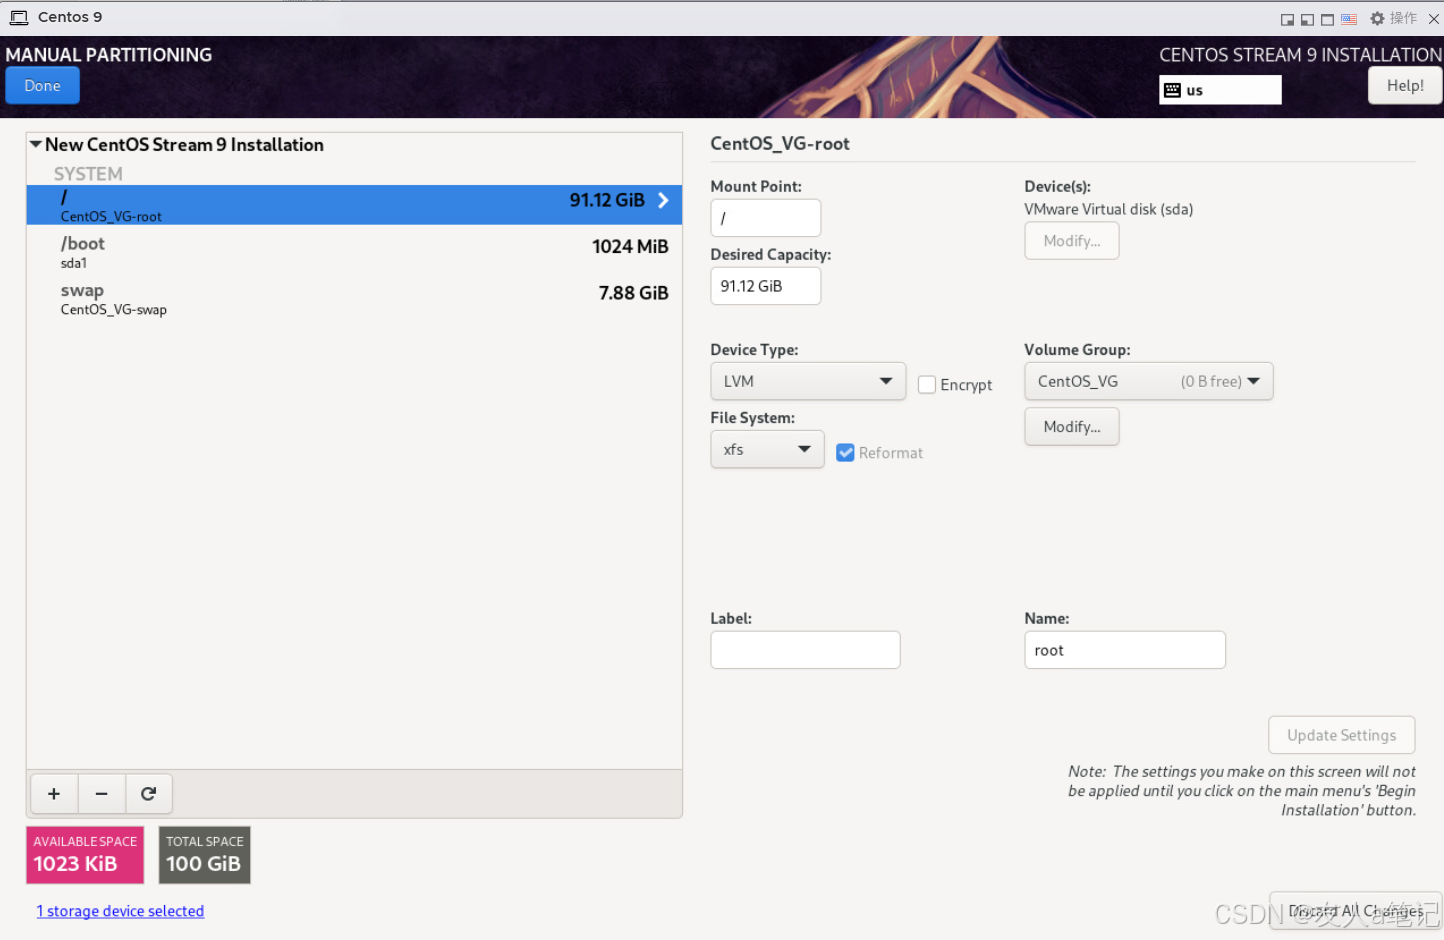This screenshot has width=1444, height=940.
Task: Click the minus icon to remove mount point
Action: click(101, 794)
